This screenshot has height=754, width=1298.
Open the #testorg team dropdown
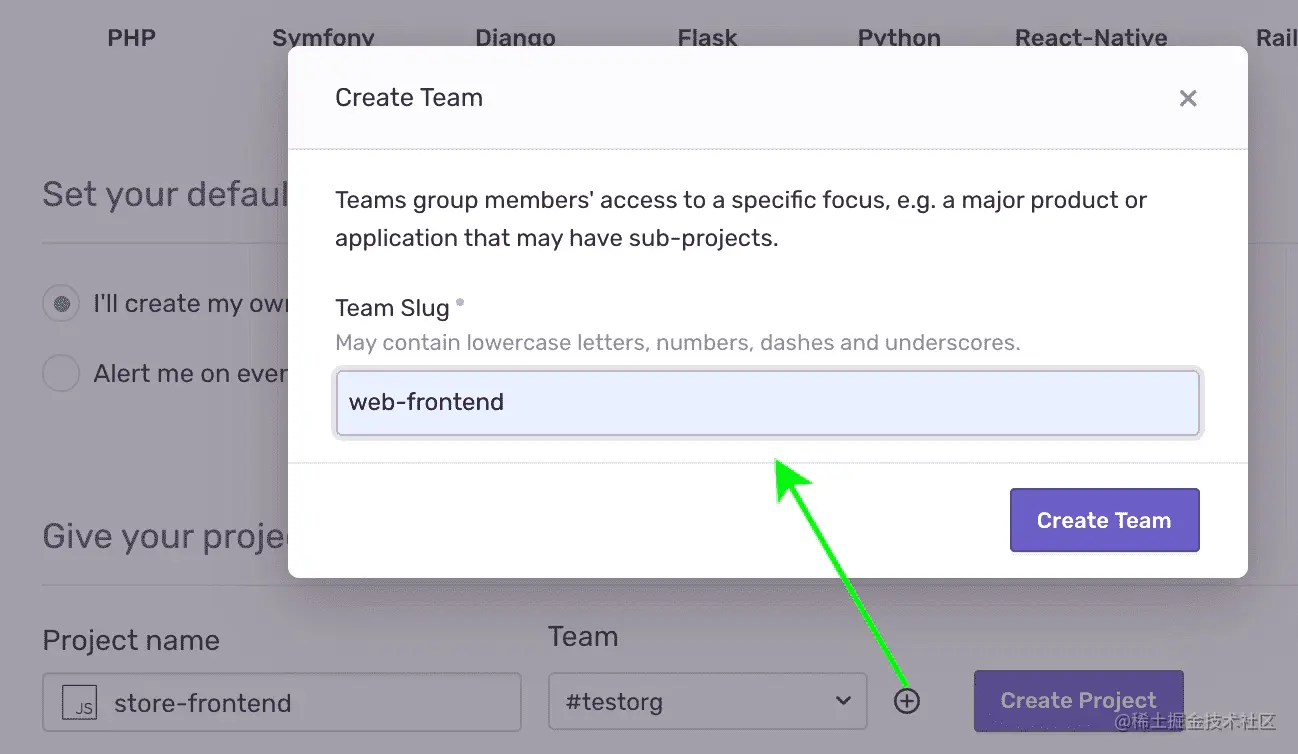pos(707,702)
